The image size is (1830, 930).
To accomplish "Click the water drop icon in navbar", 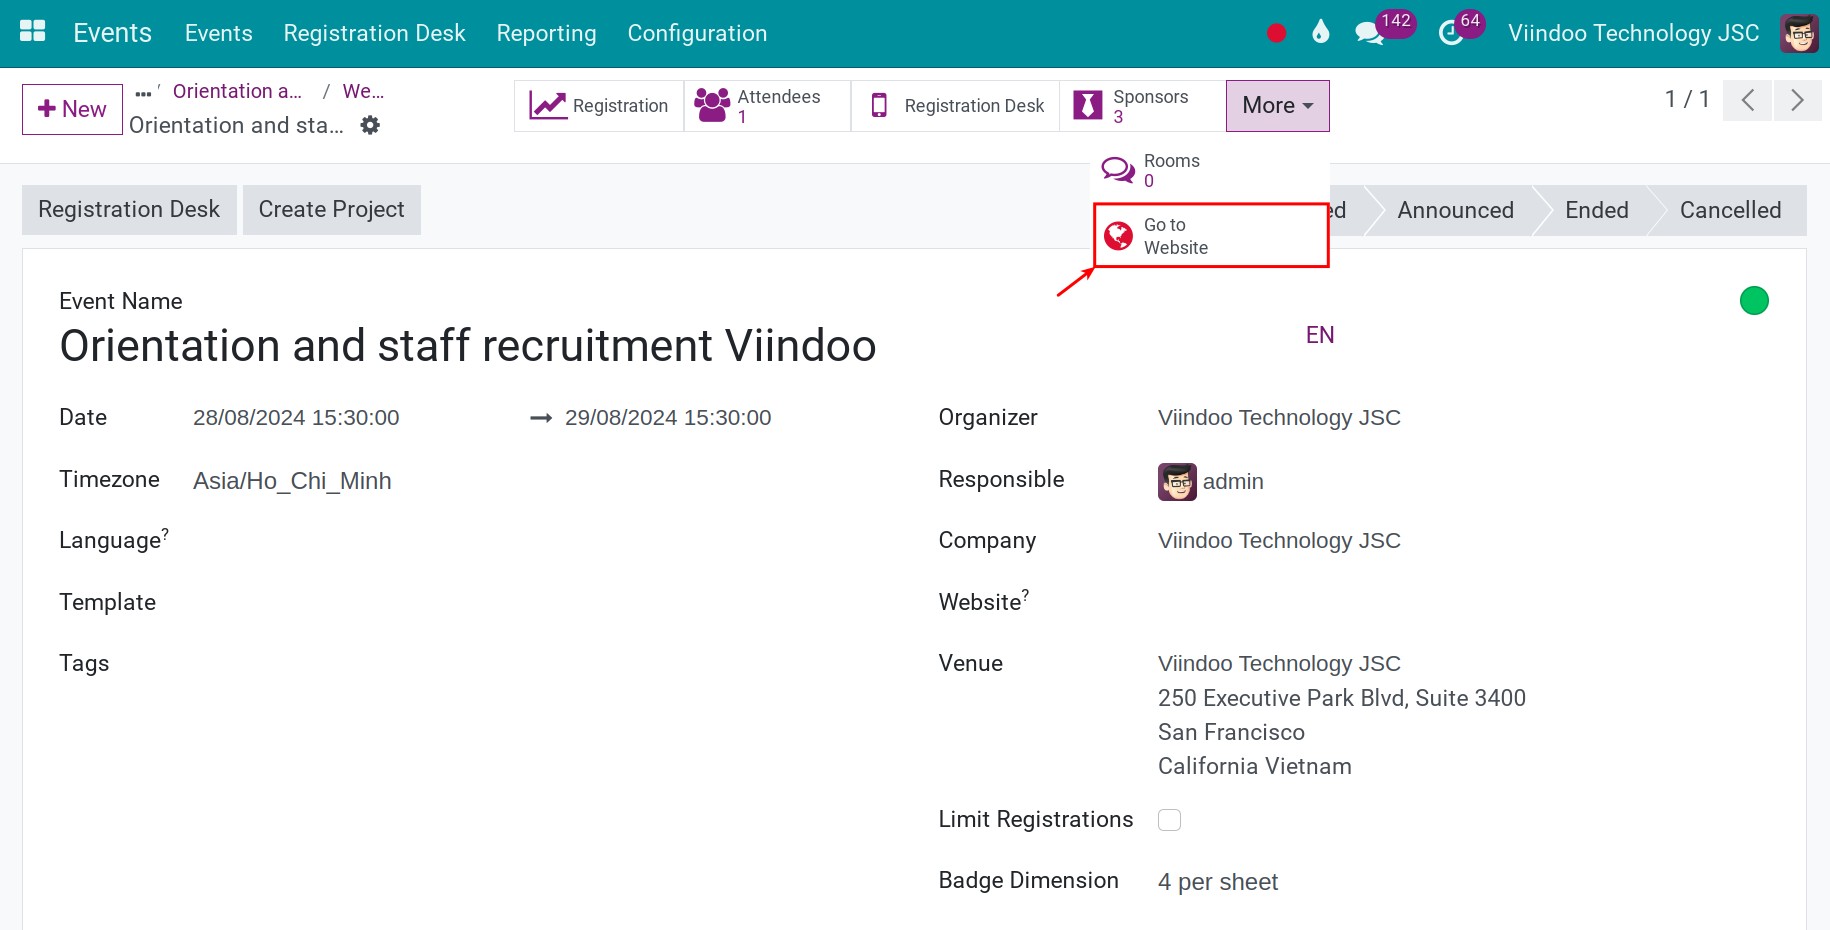I will coord(1321,32).
